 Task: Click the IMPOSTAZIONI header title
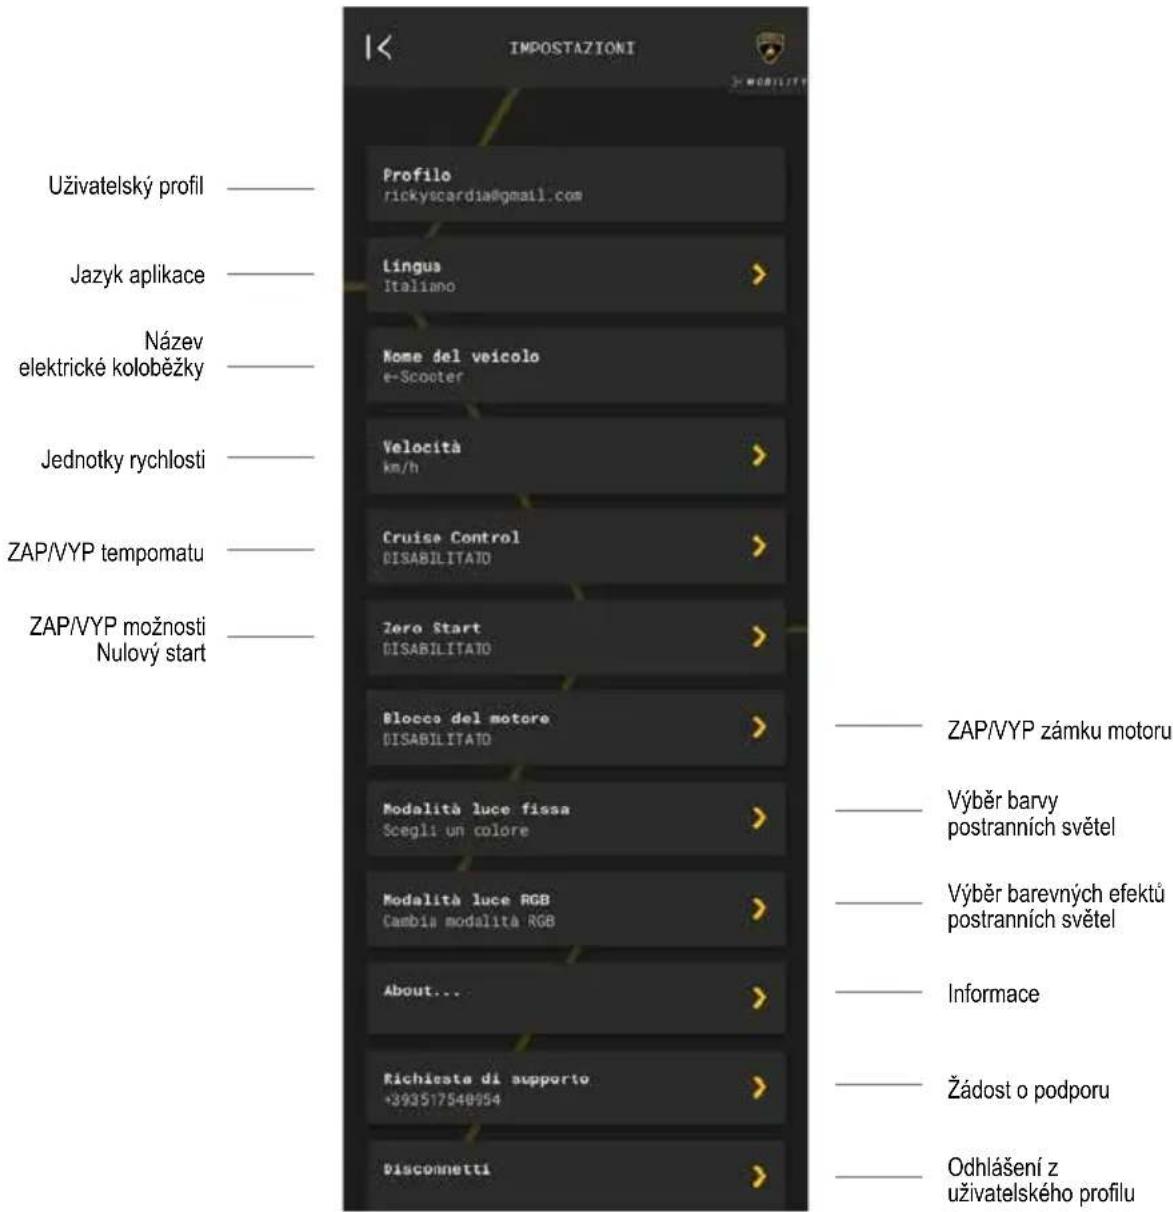click(x=572, y=48)
